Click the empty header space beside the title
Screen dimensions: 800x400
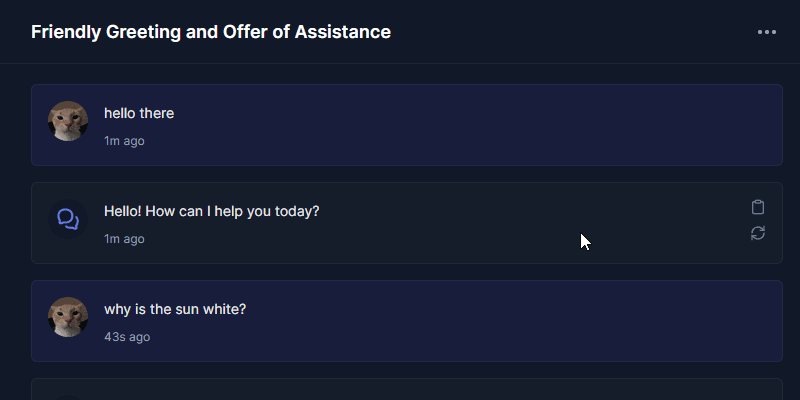point(571,32)
